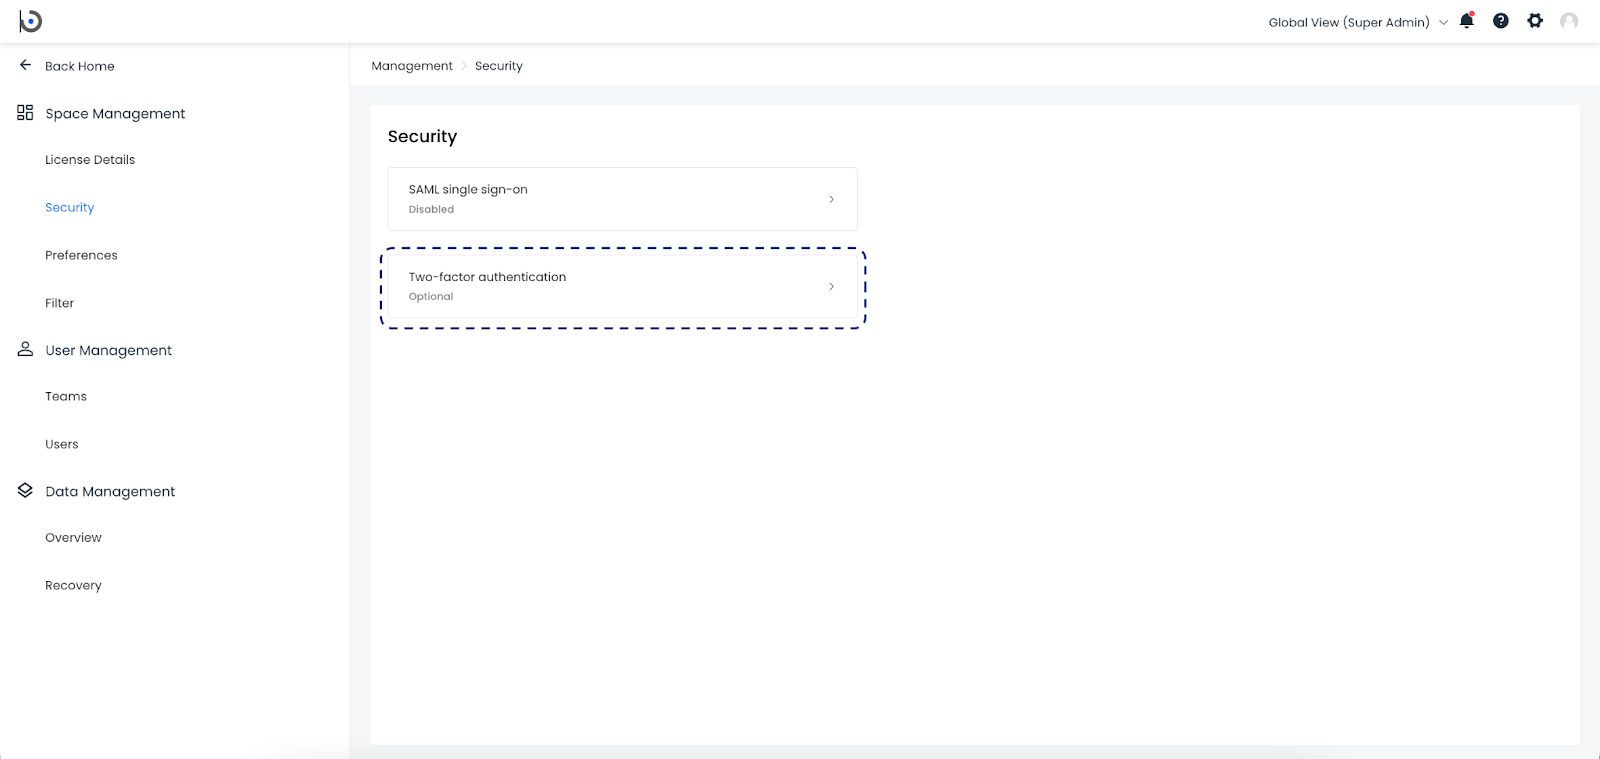Click the Management breadcrumb link

(412, 66)
